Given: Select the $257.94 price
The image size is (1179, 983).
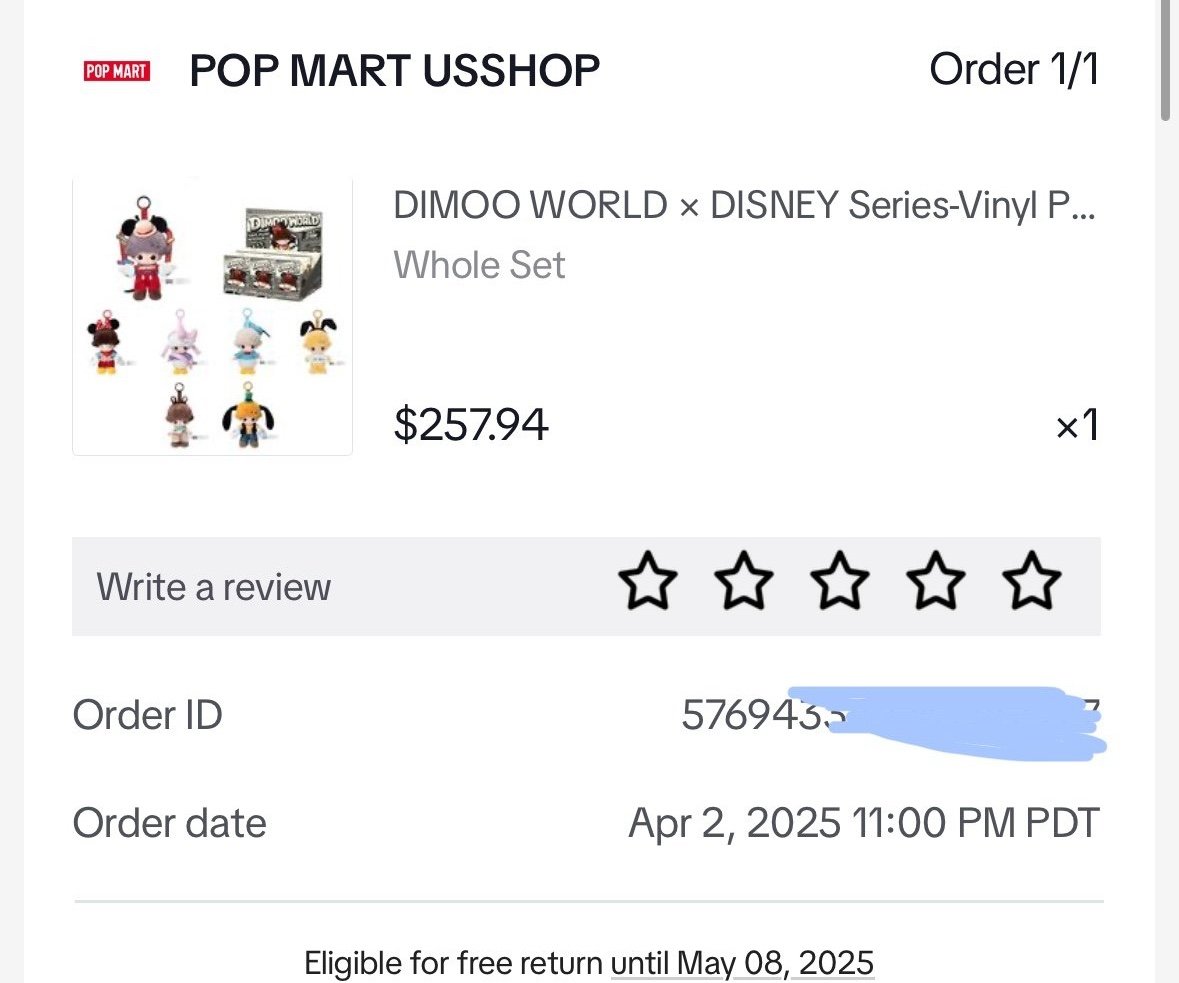Looking at the screenshot, I should (471, 424).
